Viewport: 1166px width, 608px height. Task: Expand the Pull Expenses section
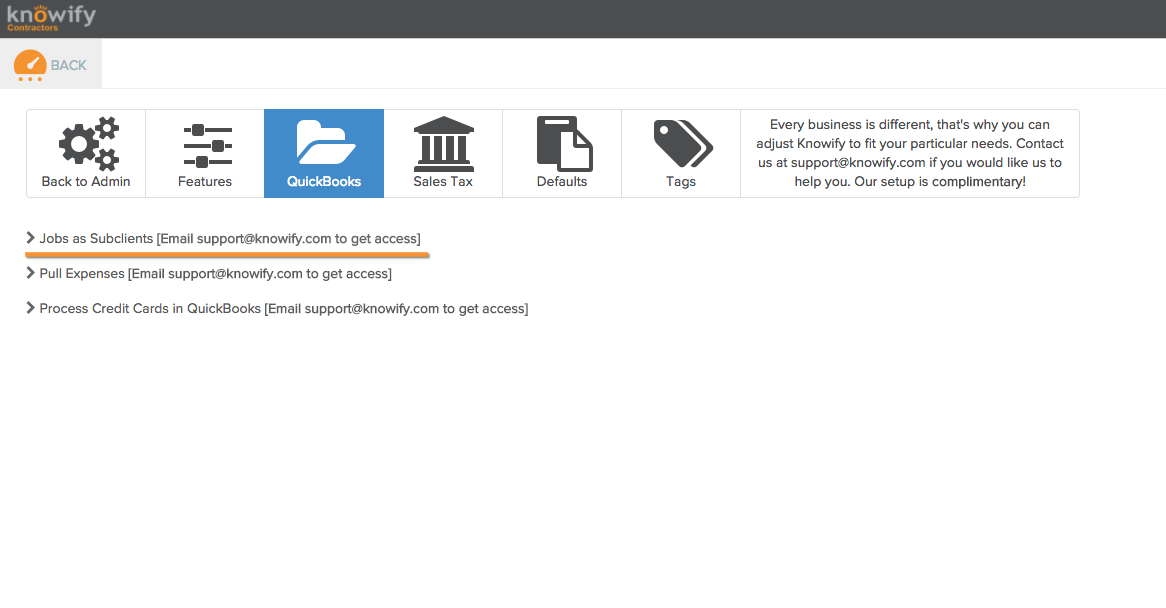[x=209, y=274]
